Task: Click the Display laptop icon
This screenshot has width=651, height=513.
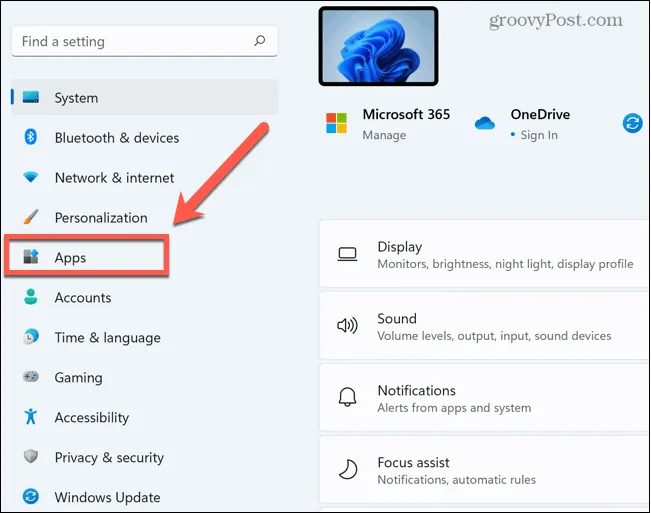Action: coord(347,254)
